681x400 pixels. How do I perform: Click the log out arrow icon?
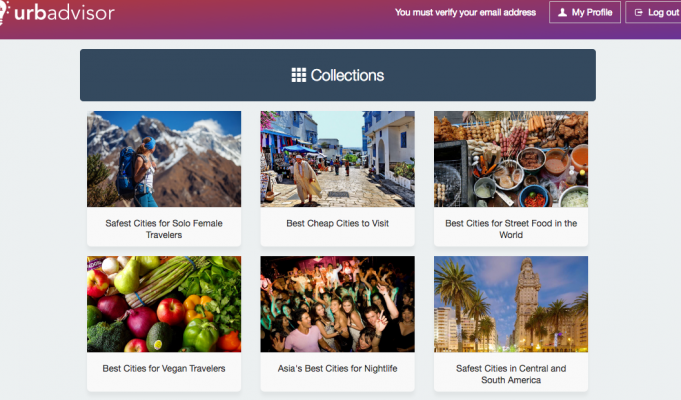click(638, 13)
